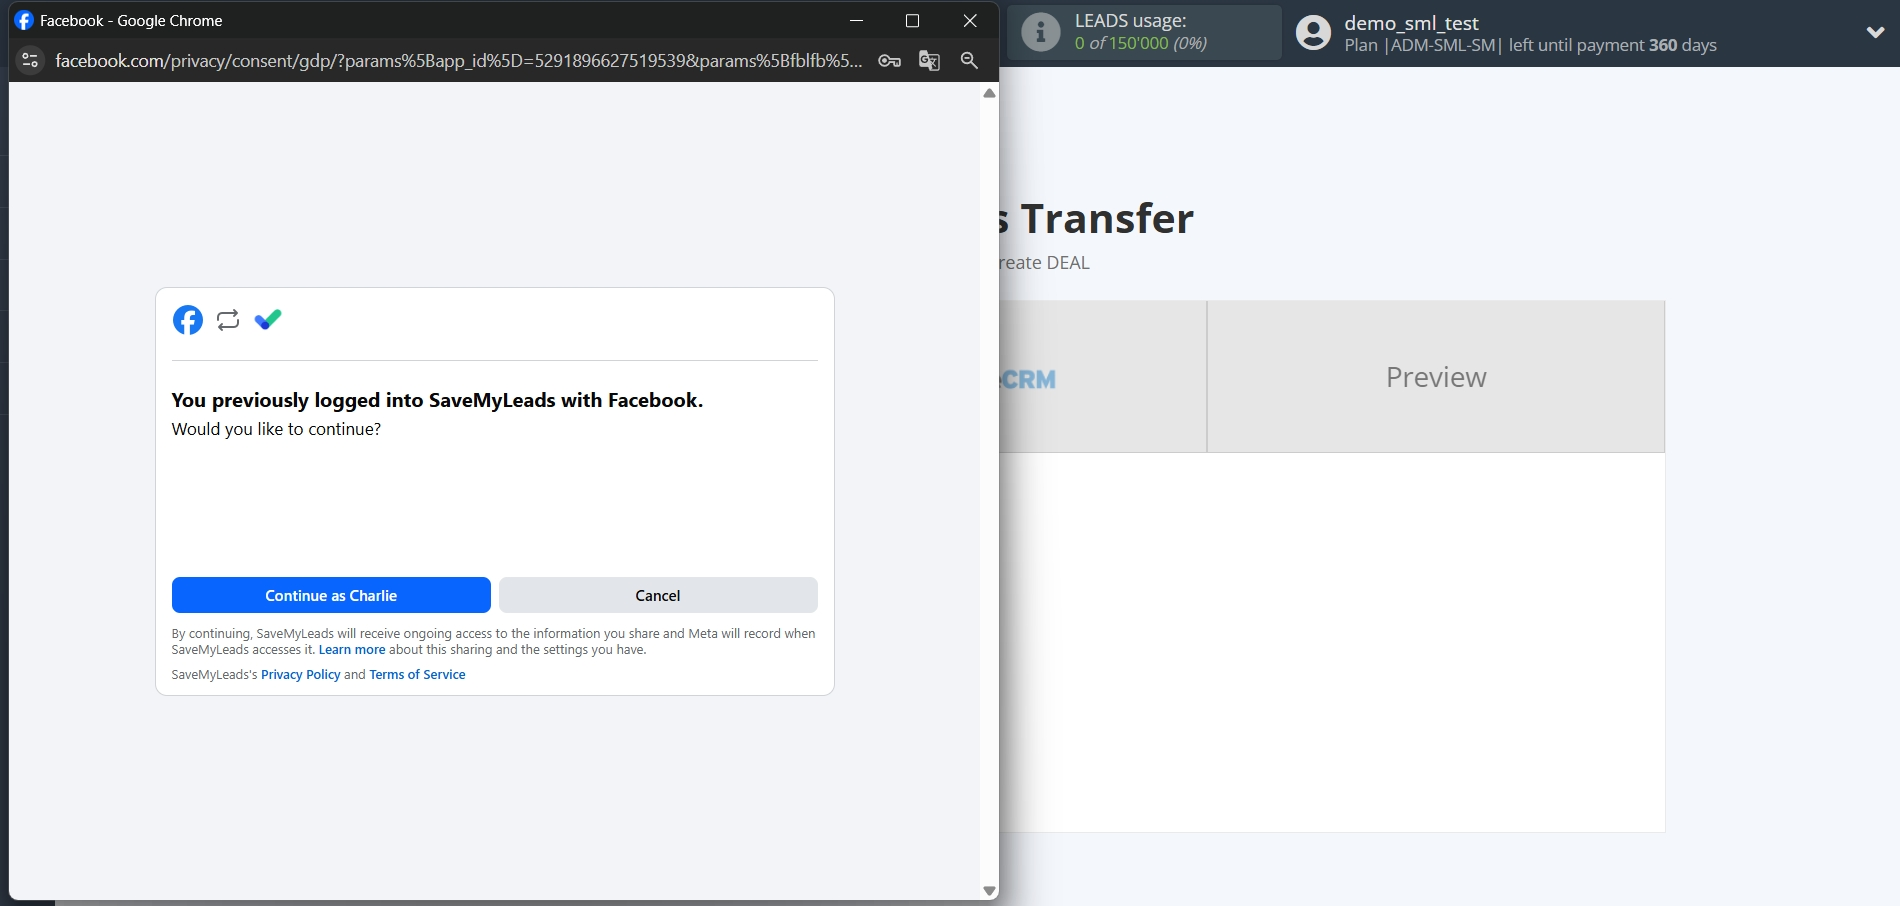Open site information icon in address bar
Viewport: 1900px width, 906px height.
[x=30, y=61]
